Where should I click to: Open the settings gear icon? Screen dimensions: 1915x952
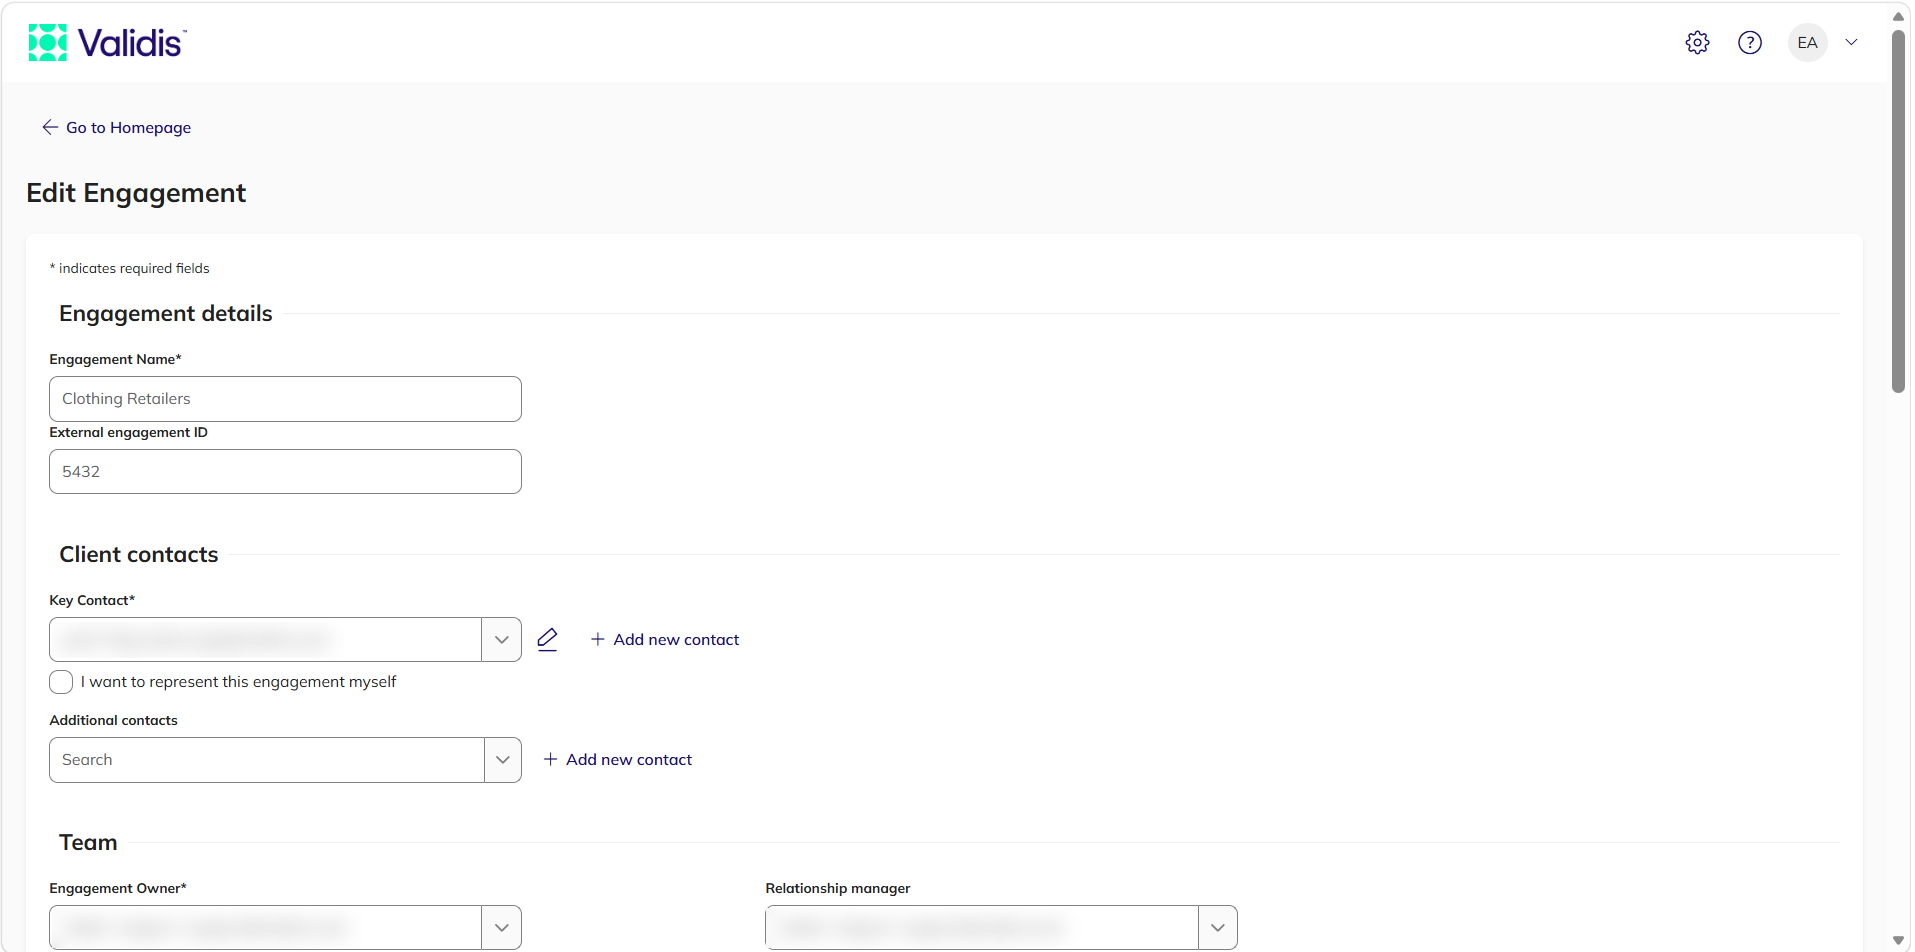(1697, 43)
